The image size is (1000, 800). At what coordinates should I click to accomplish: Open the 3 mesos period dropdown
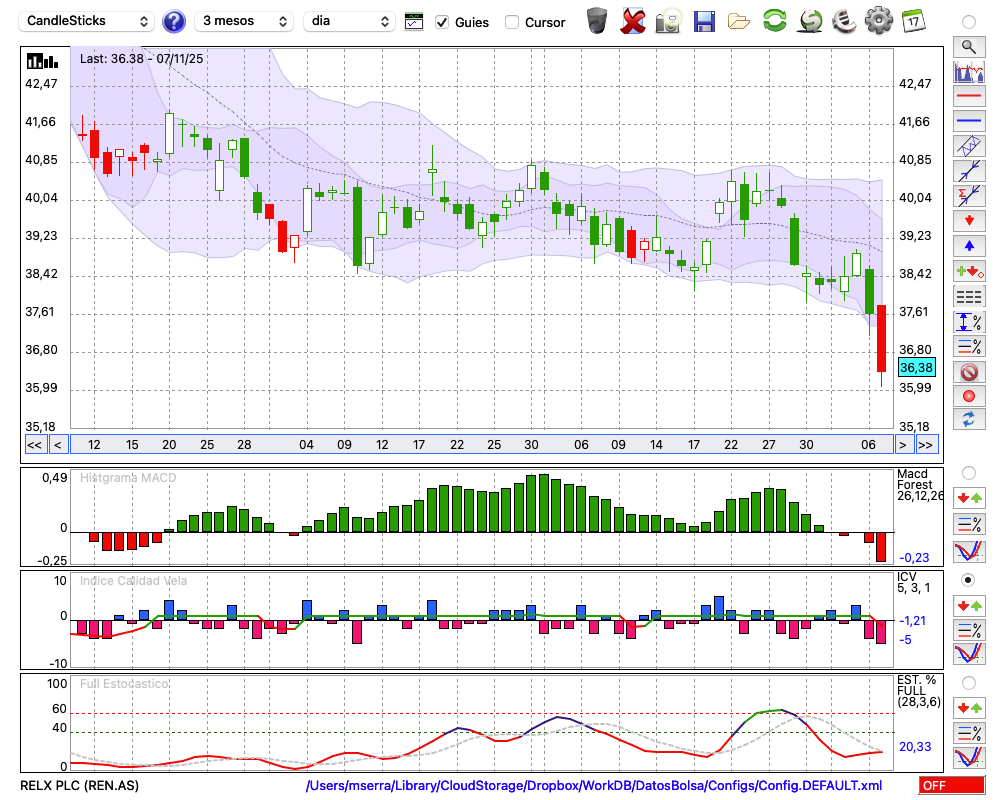point(244,21)
